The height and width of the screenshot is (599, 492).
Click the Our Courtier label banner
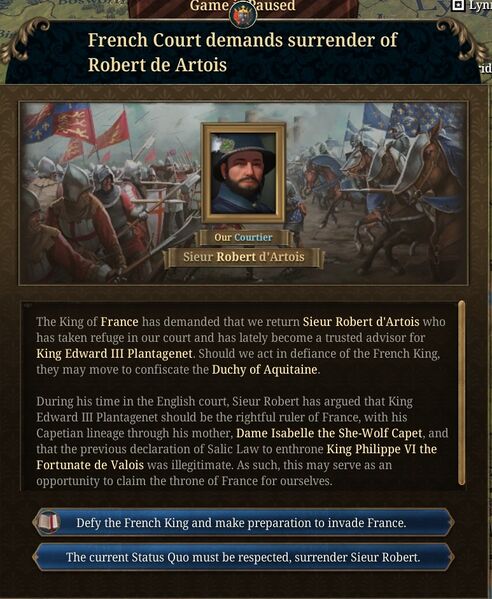coord(243,238)
